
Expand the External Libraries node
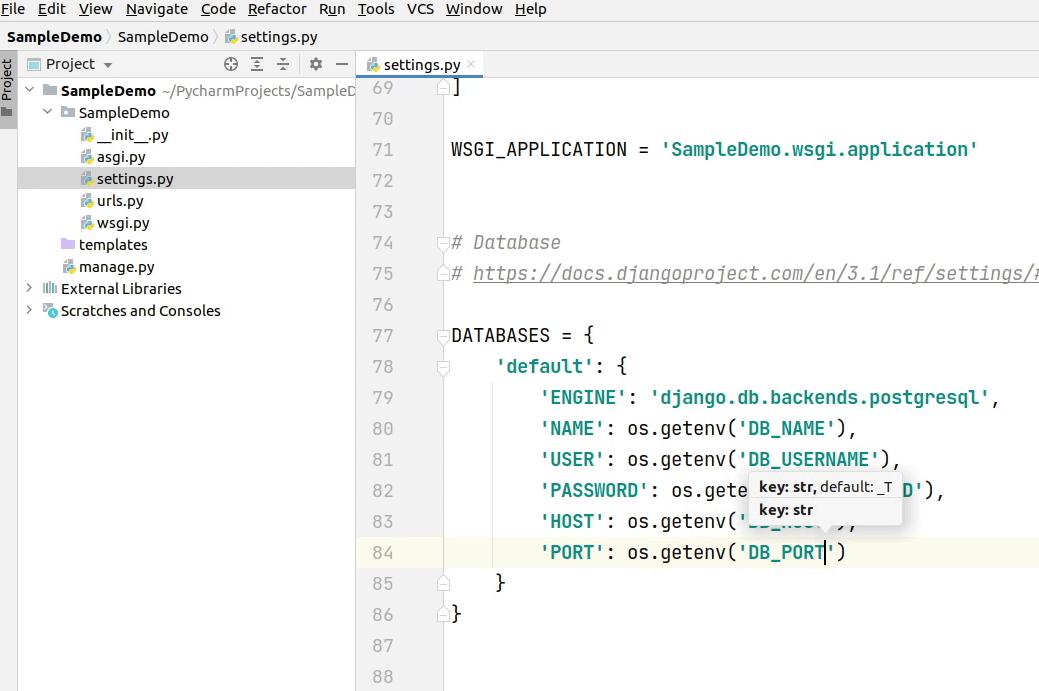(29, 289)
